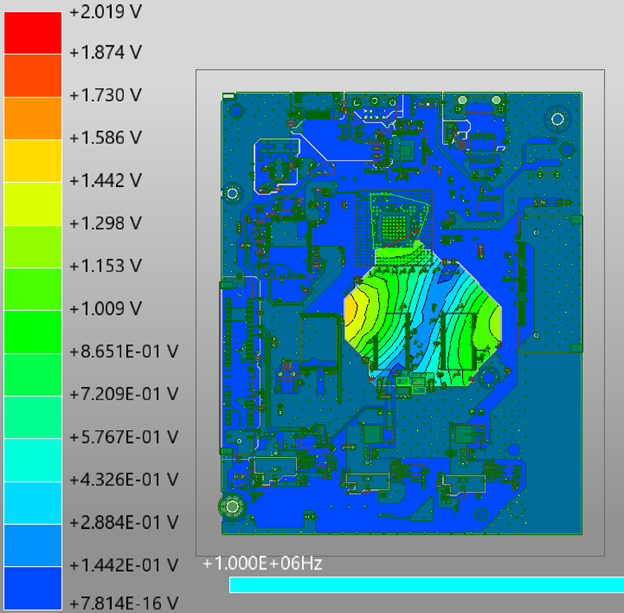Select the +5.767E-01 V legend label

coord(123,437)
